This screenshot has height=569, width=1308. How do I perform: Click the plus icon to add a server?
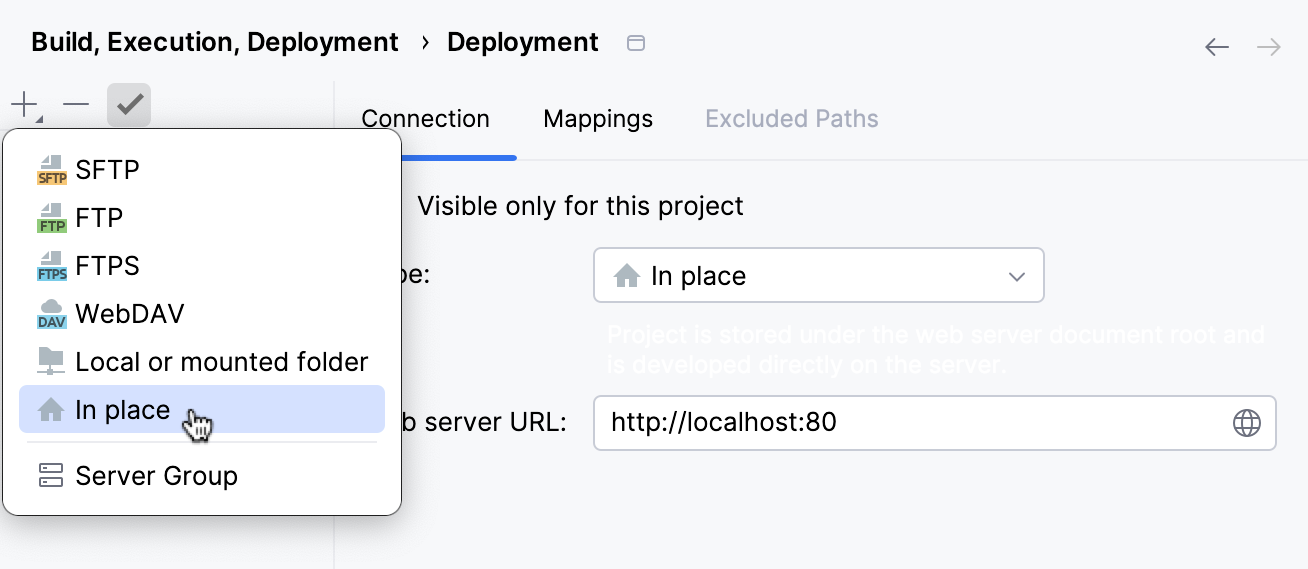(24, 104)
